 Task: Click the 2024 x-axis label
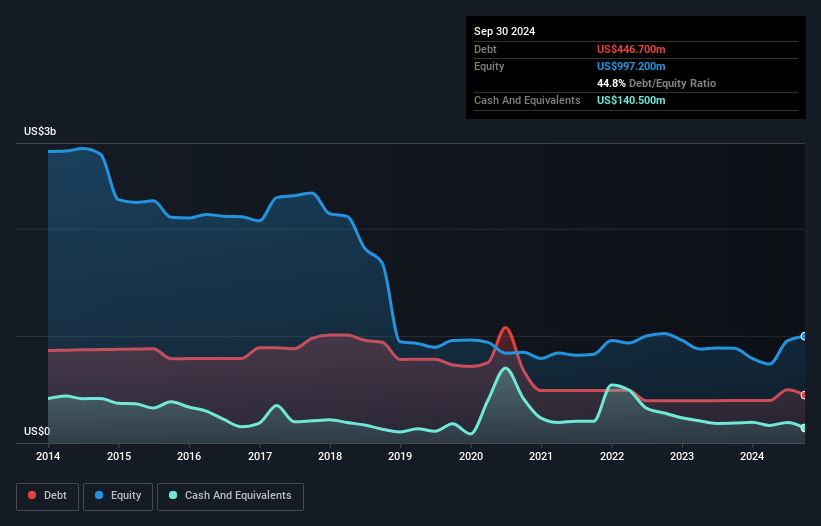[752, 456]
